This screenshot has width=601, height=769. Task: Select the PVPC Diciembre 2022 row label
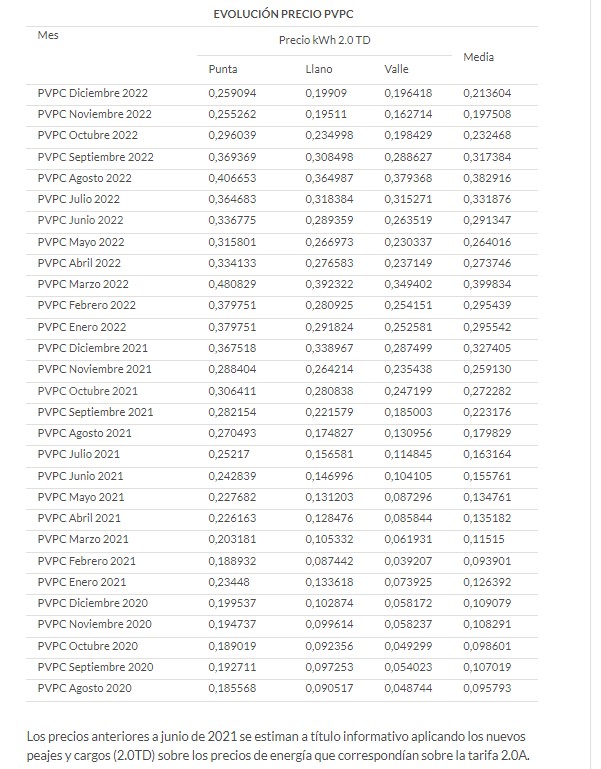click(x=92, y=93)
